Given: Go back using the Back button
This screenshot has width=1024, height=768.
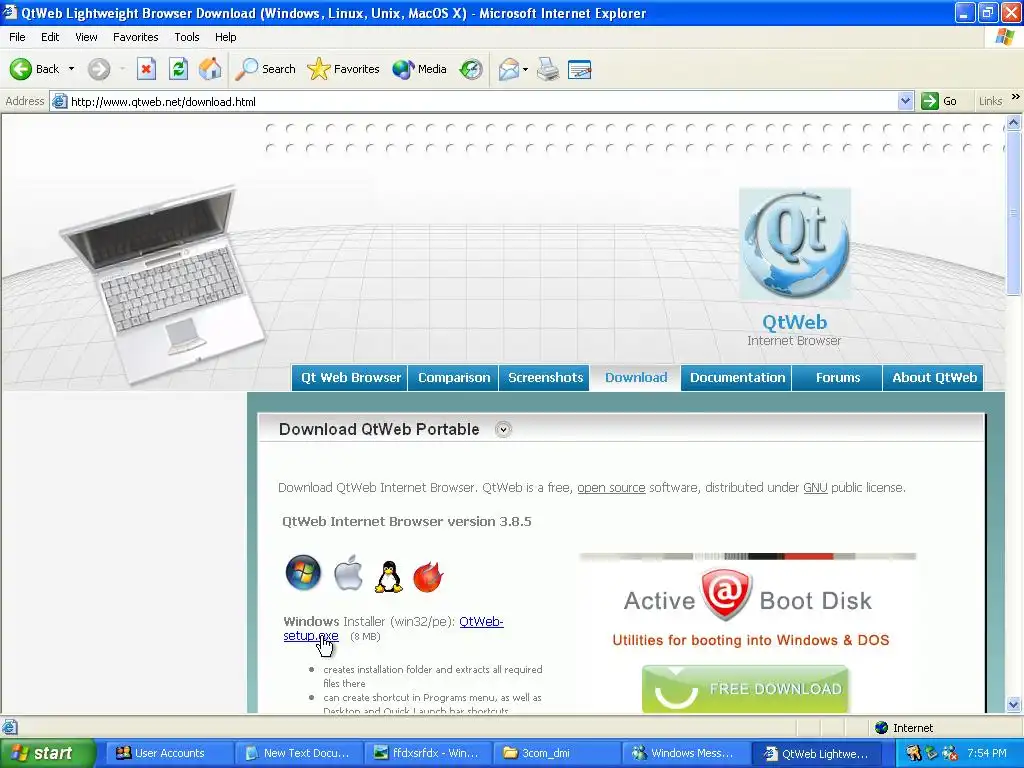Looking at the screenshot, I should (x=34, y=69).
